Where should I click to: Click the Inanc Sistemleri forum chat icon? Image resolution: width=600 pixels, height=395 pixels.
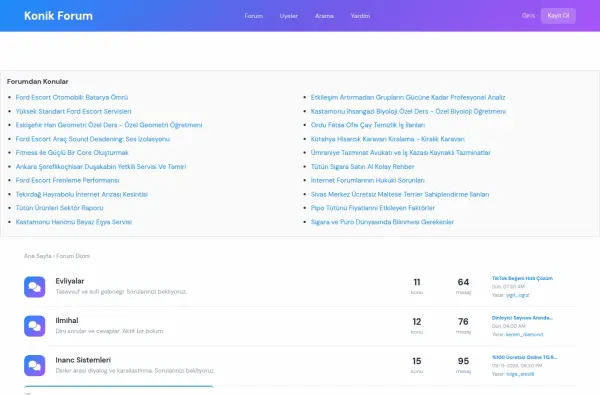(x=34, y=366)
